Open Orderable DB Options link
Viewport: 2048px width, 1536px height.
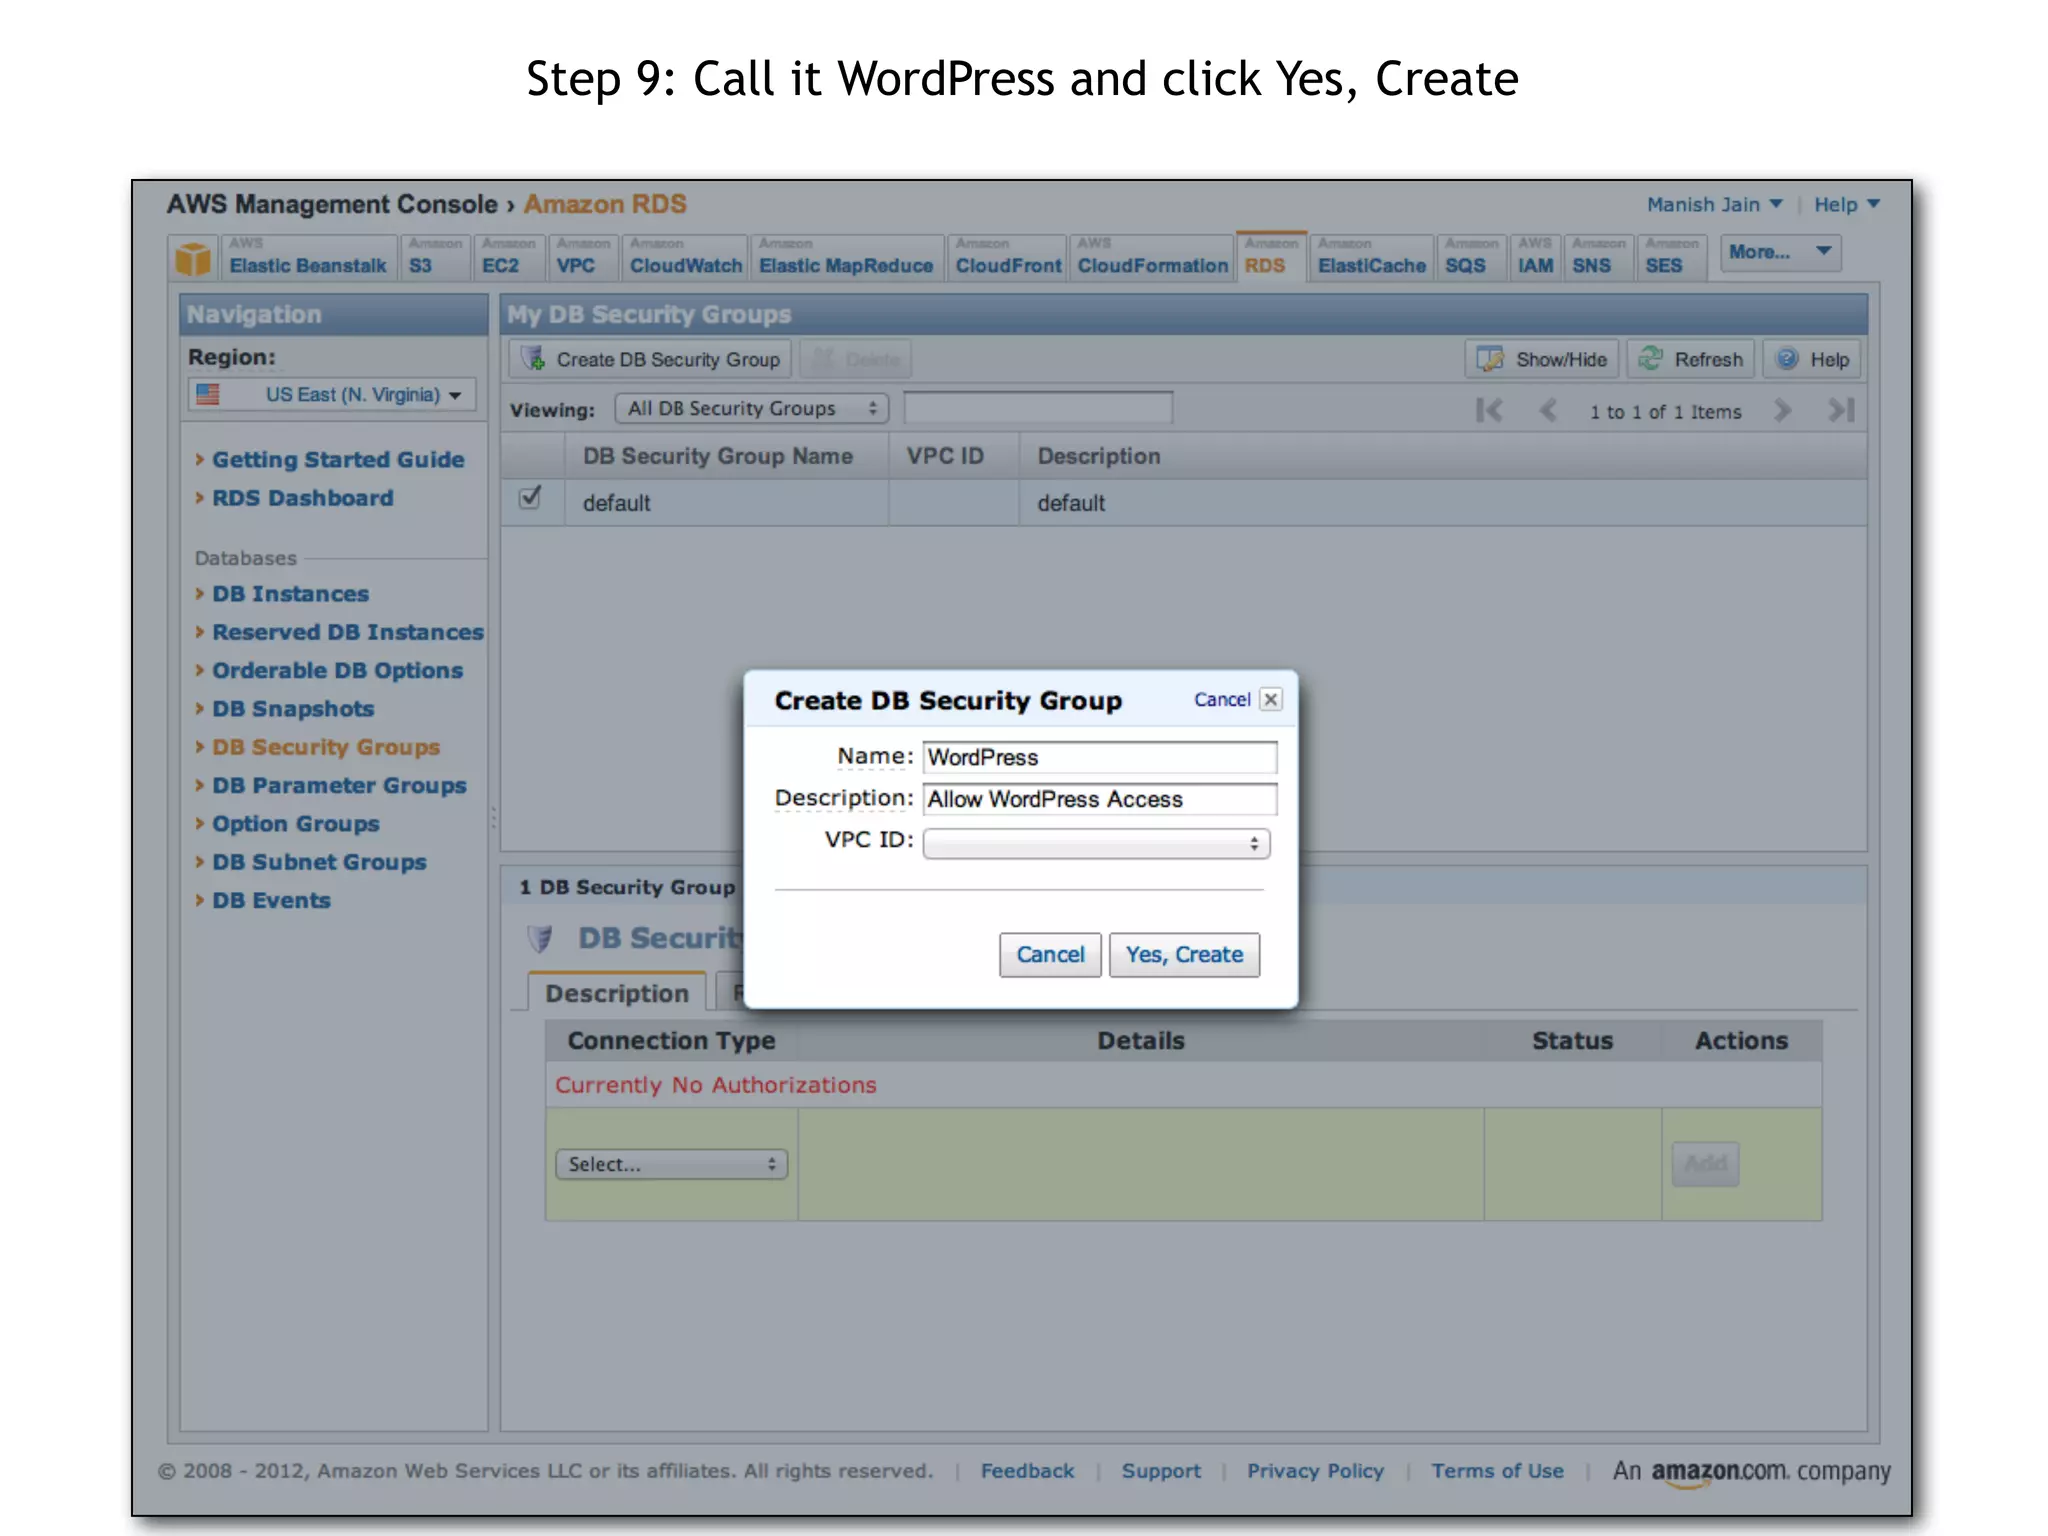tap(337, 670)
